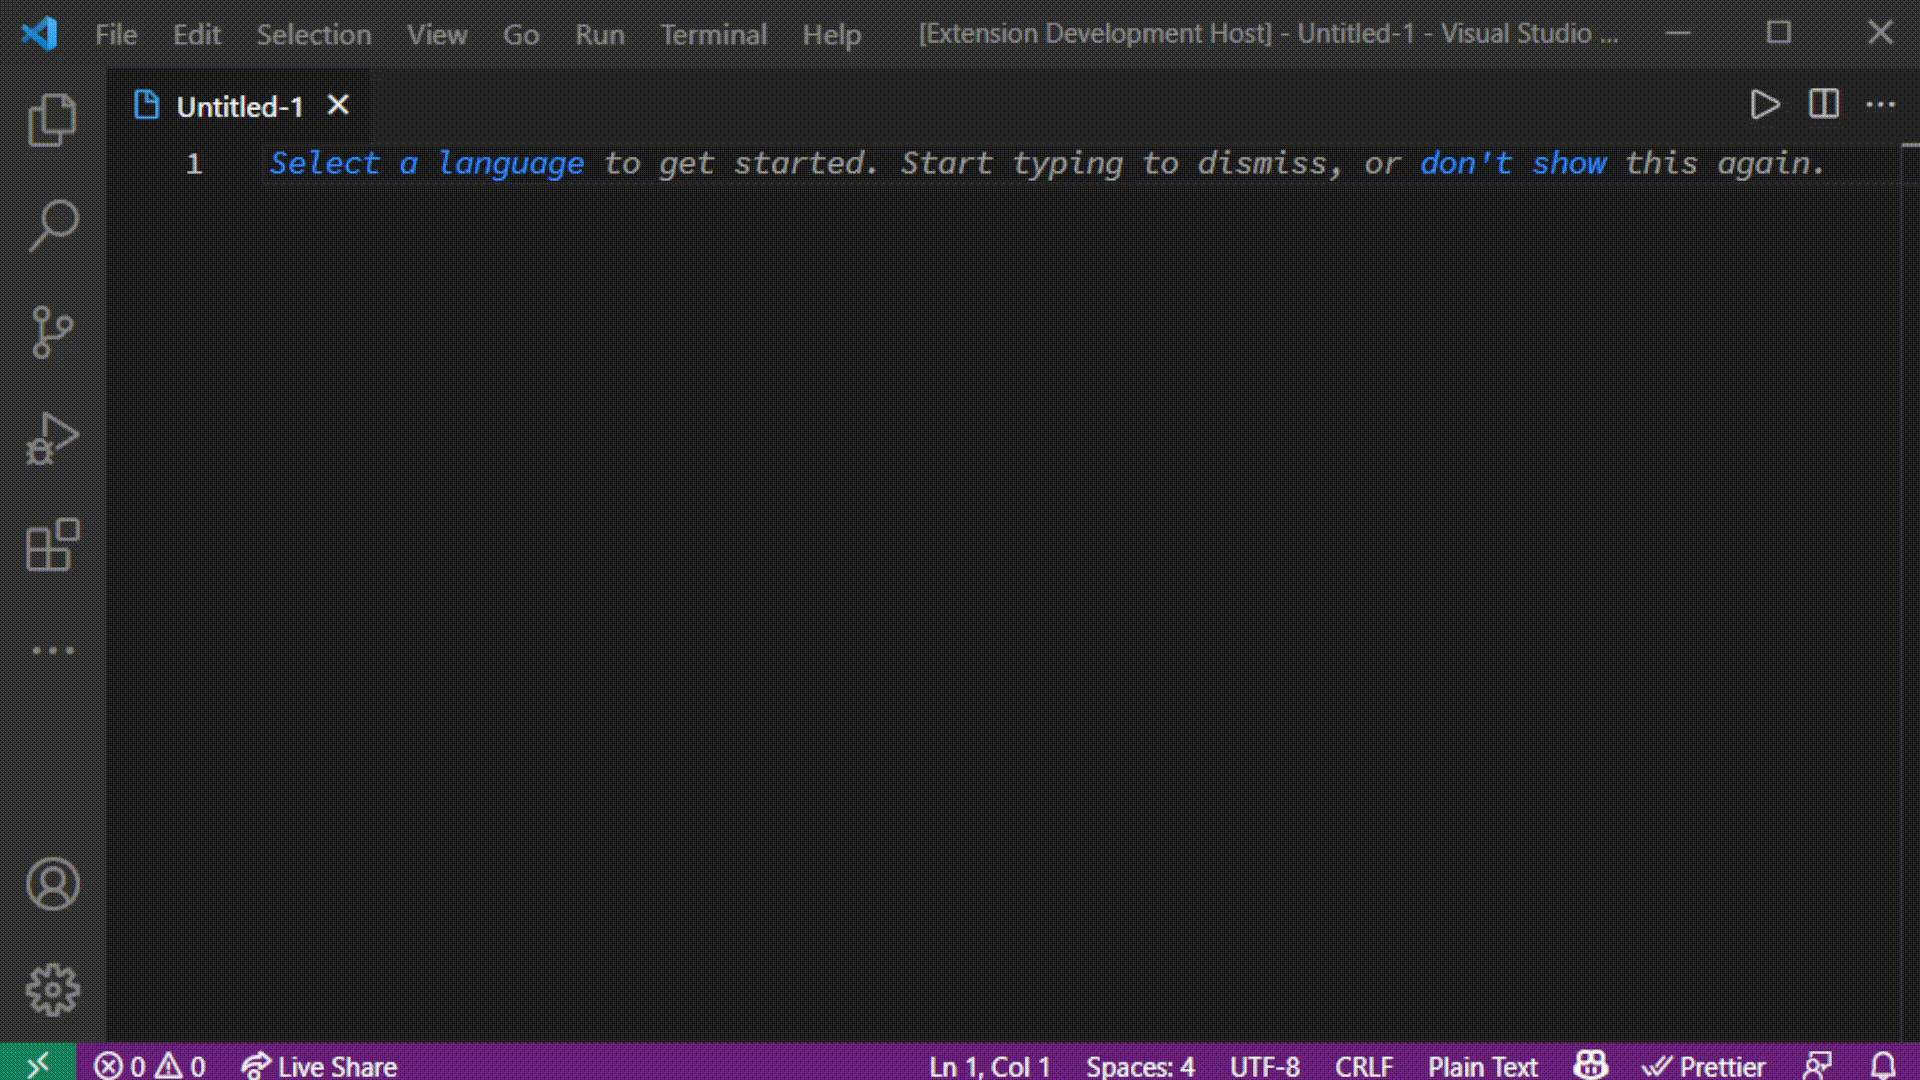
Task: Open the Search view icon
Action: click(x=52, y=226)
